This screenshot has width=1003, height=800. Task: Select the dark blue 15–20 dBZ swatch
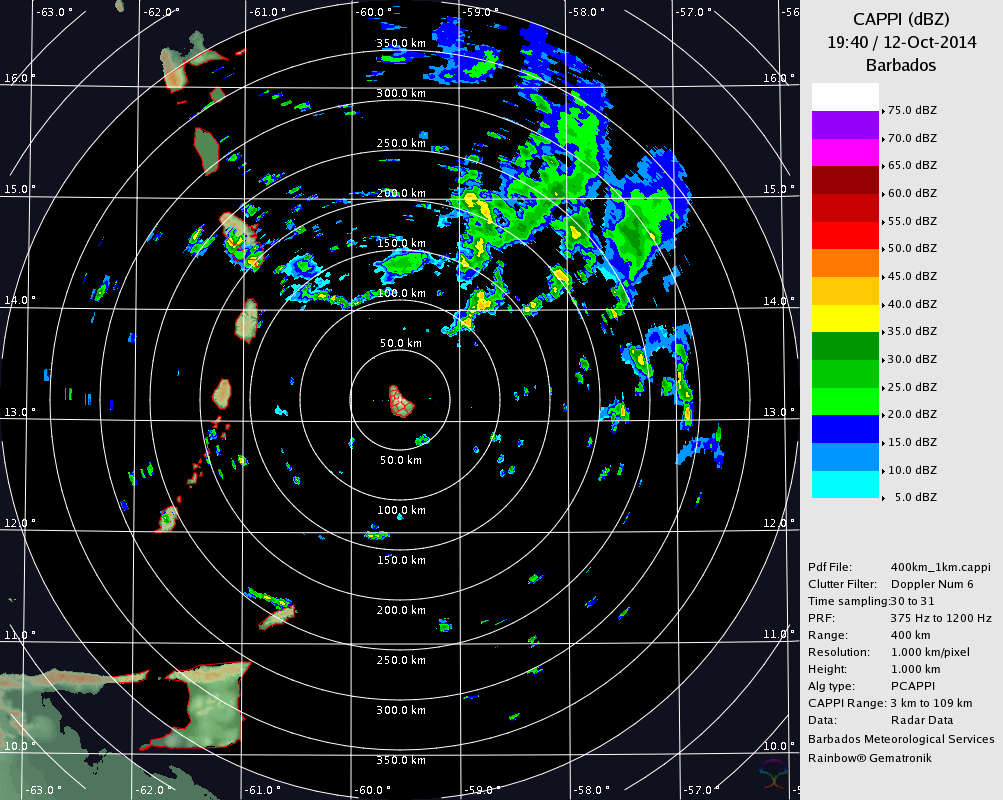pyautogui.click(x=845, y=429)
